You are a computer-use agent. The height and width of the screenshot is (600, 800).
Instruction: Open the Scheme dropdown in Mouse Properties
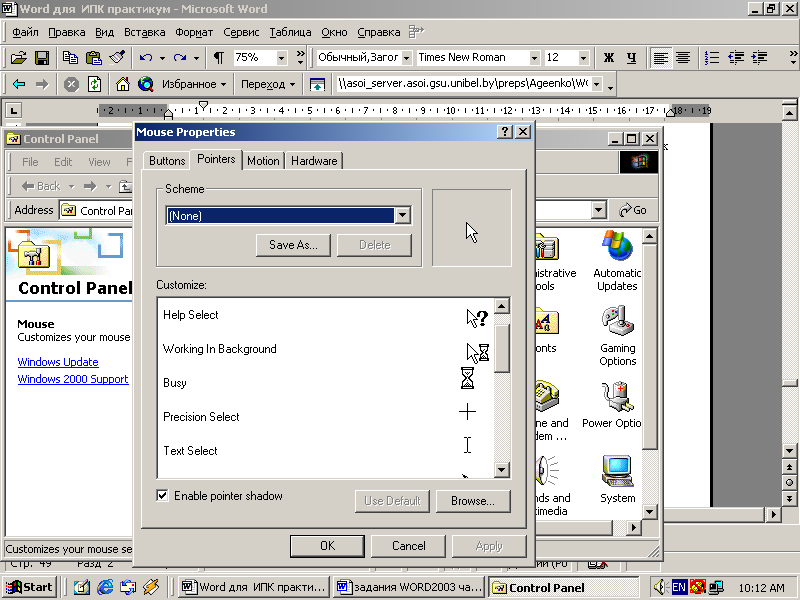(402, 215)
